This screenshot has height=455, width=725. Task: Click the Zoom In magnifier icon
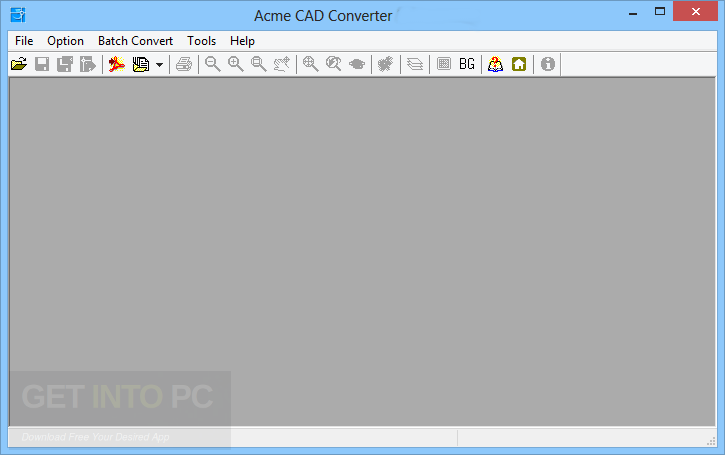236,64
